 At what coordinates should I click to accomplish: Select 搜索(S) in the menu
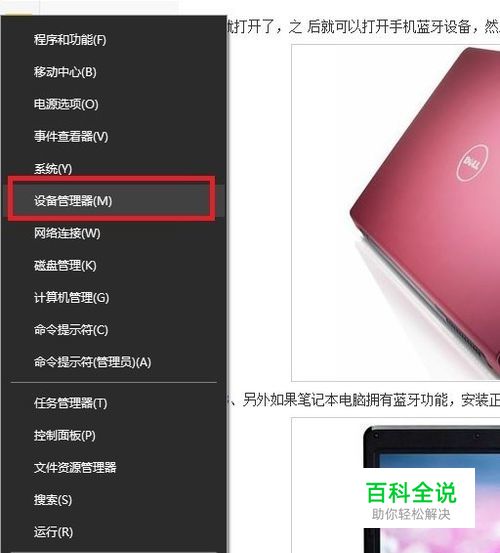(x=113, y=500)
